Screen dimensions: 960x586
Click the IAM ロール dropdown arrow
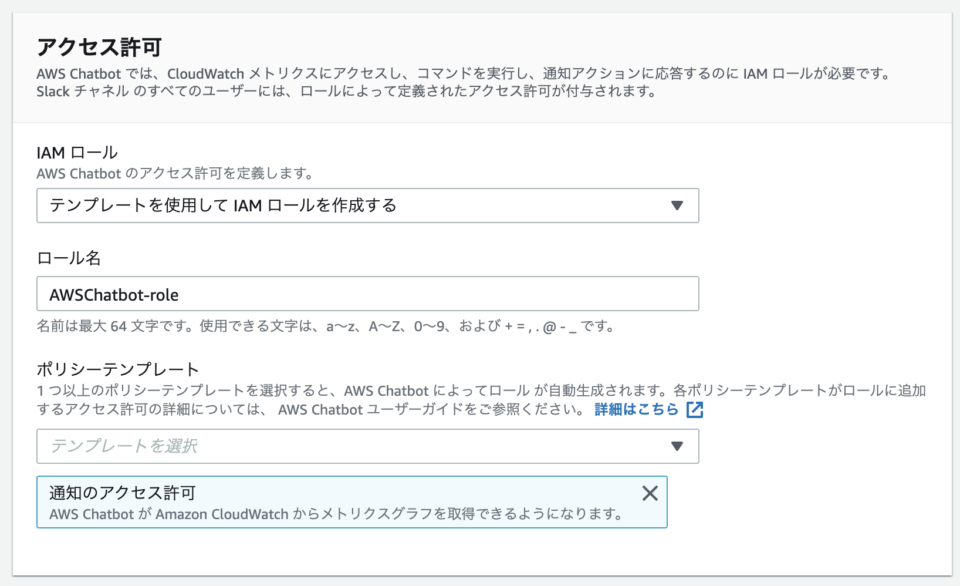click(x=679, y=205)
